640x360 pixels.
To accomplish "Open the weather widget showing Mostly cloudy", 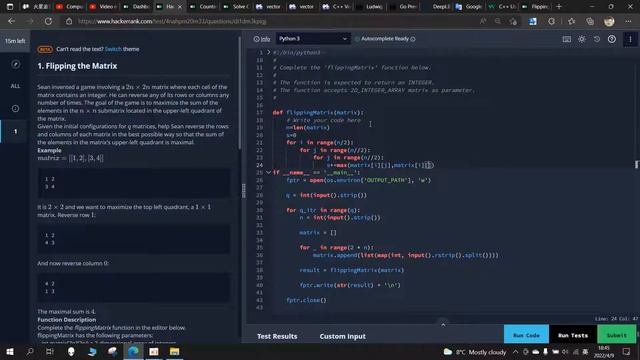I will (x=475, y=352).
